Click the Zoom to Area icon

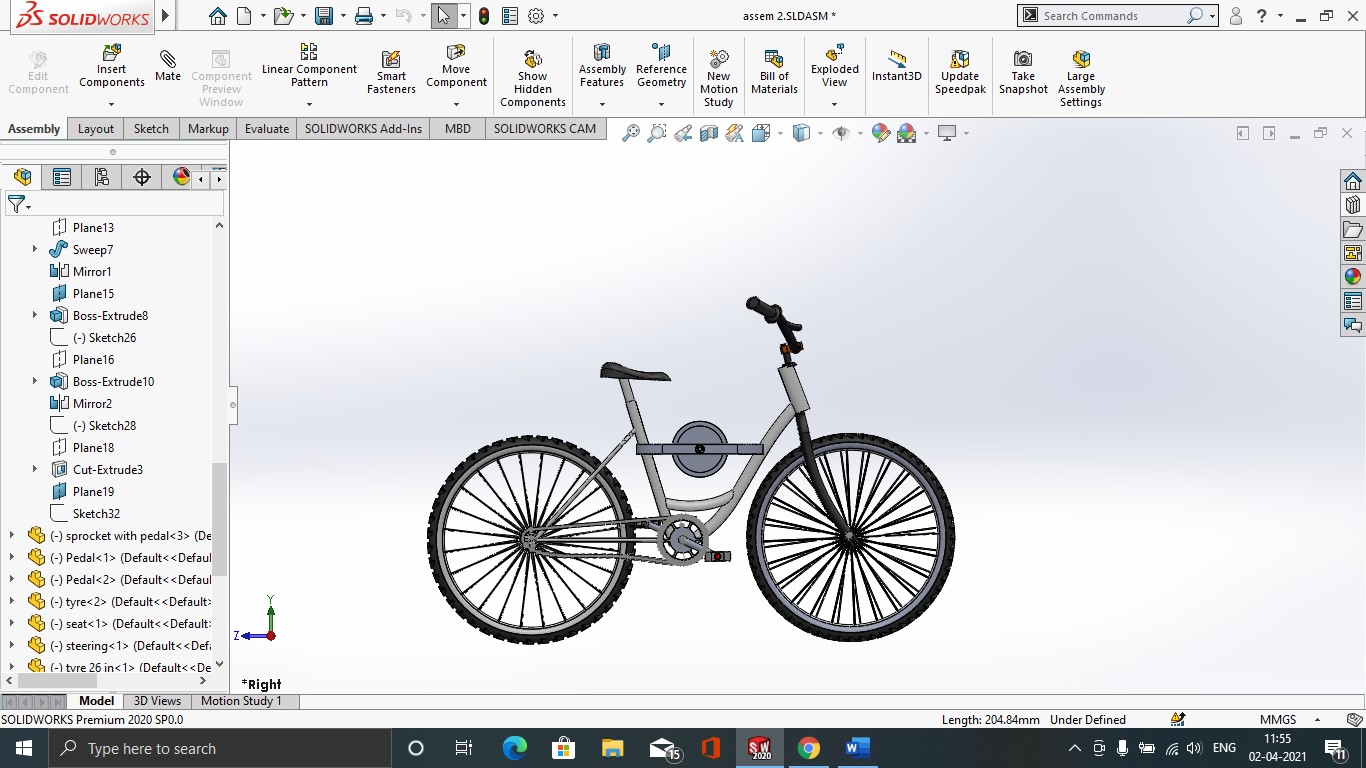pos(657,133)
